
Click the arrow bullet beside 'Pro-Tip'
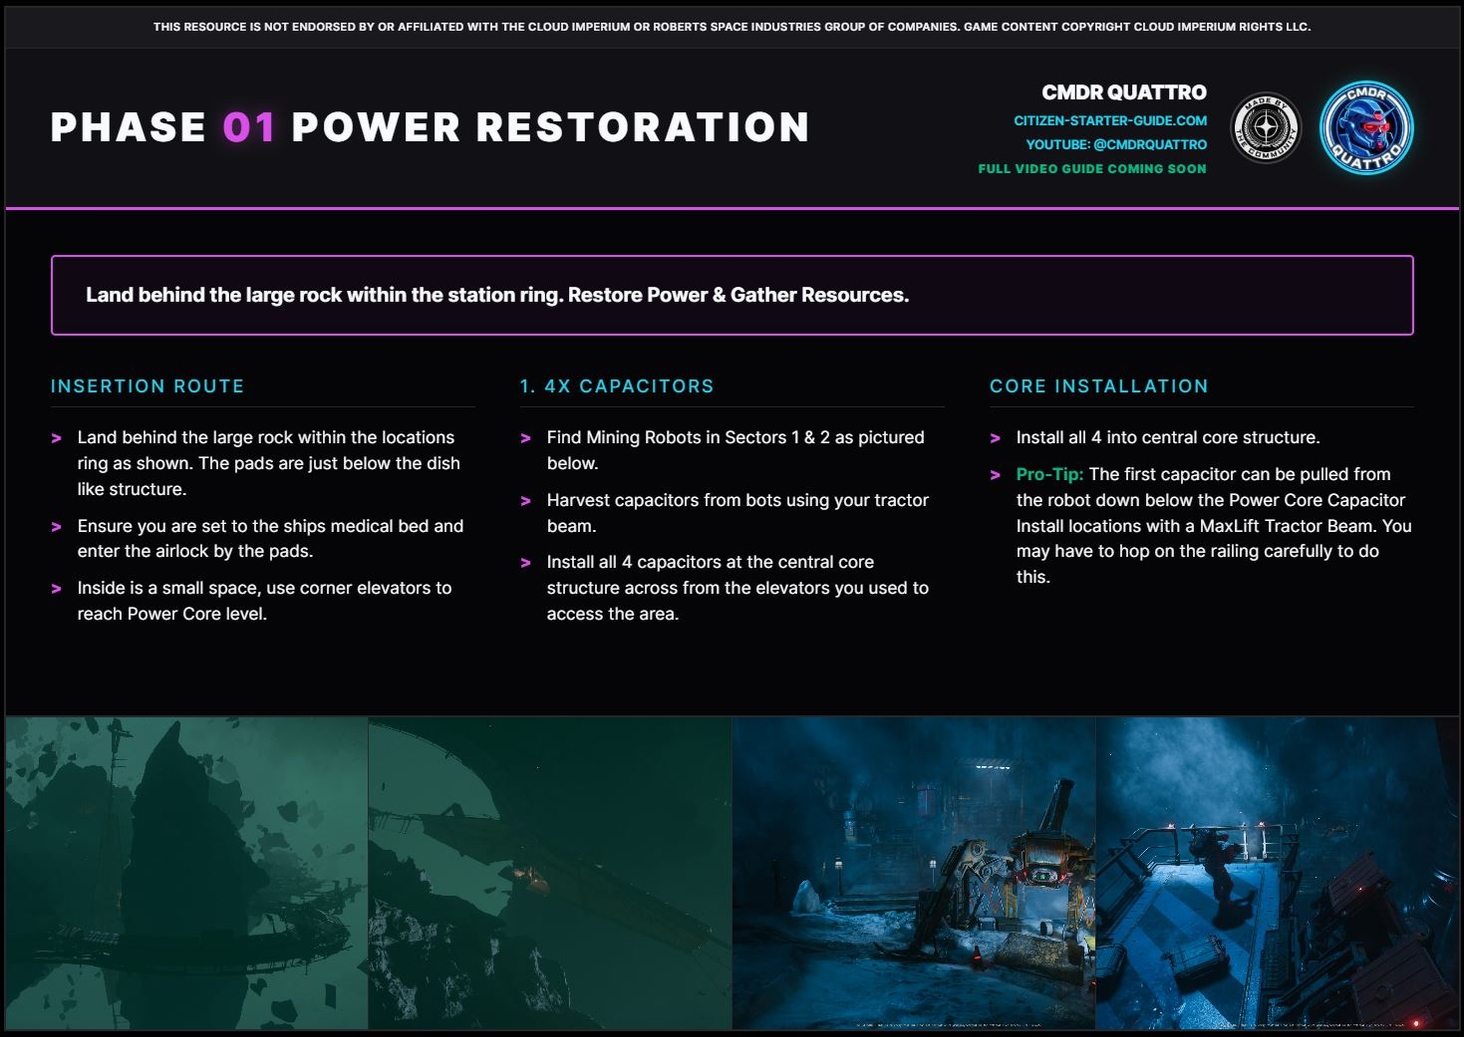click(x=995, y=475)
